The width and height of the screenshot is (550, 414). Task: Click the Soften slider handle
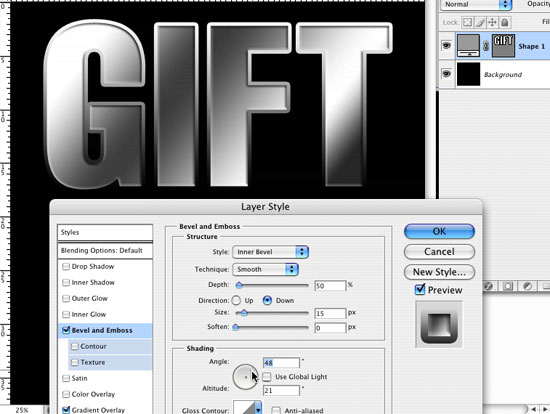click(236, 327)
